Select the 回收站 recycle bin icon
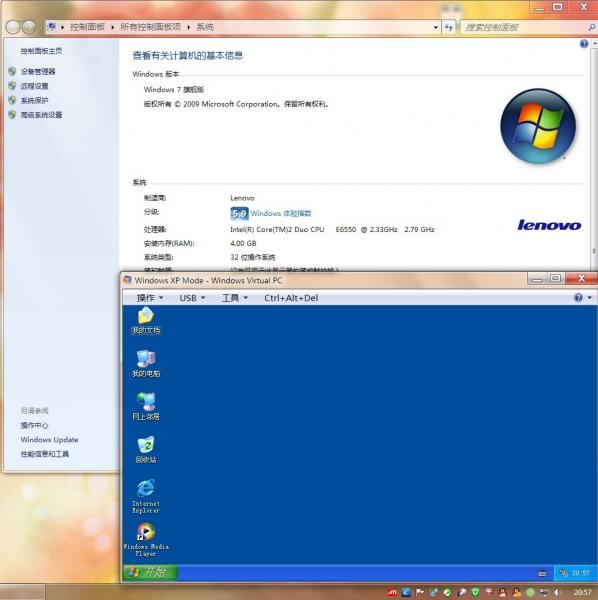This screenshot has height=600, width=598. [x=146, y=450]
